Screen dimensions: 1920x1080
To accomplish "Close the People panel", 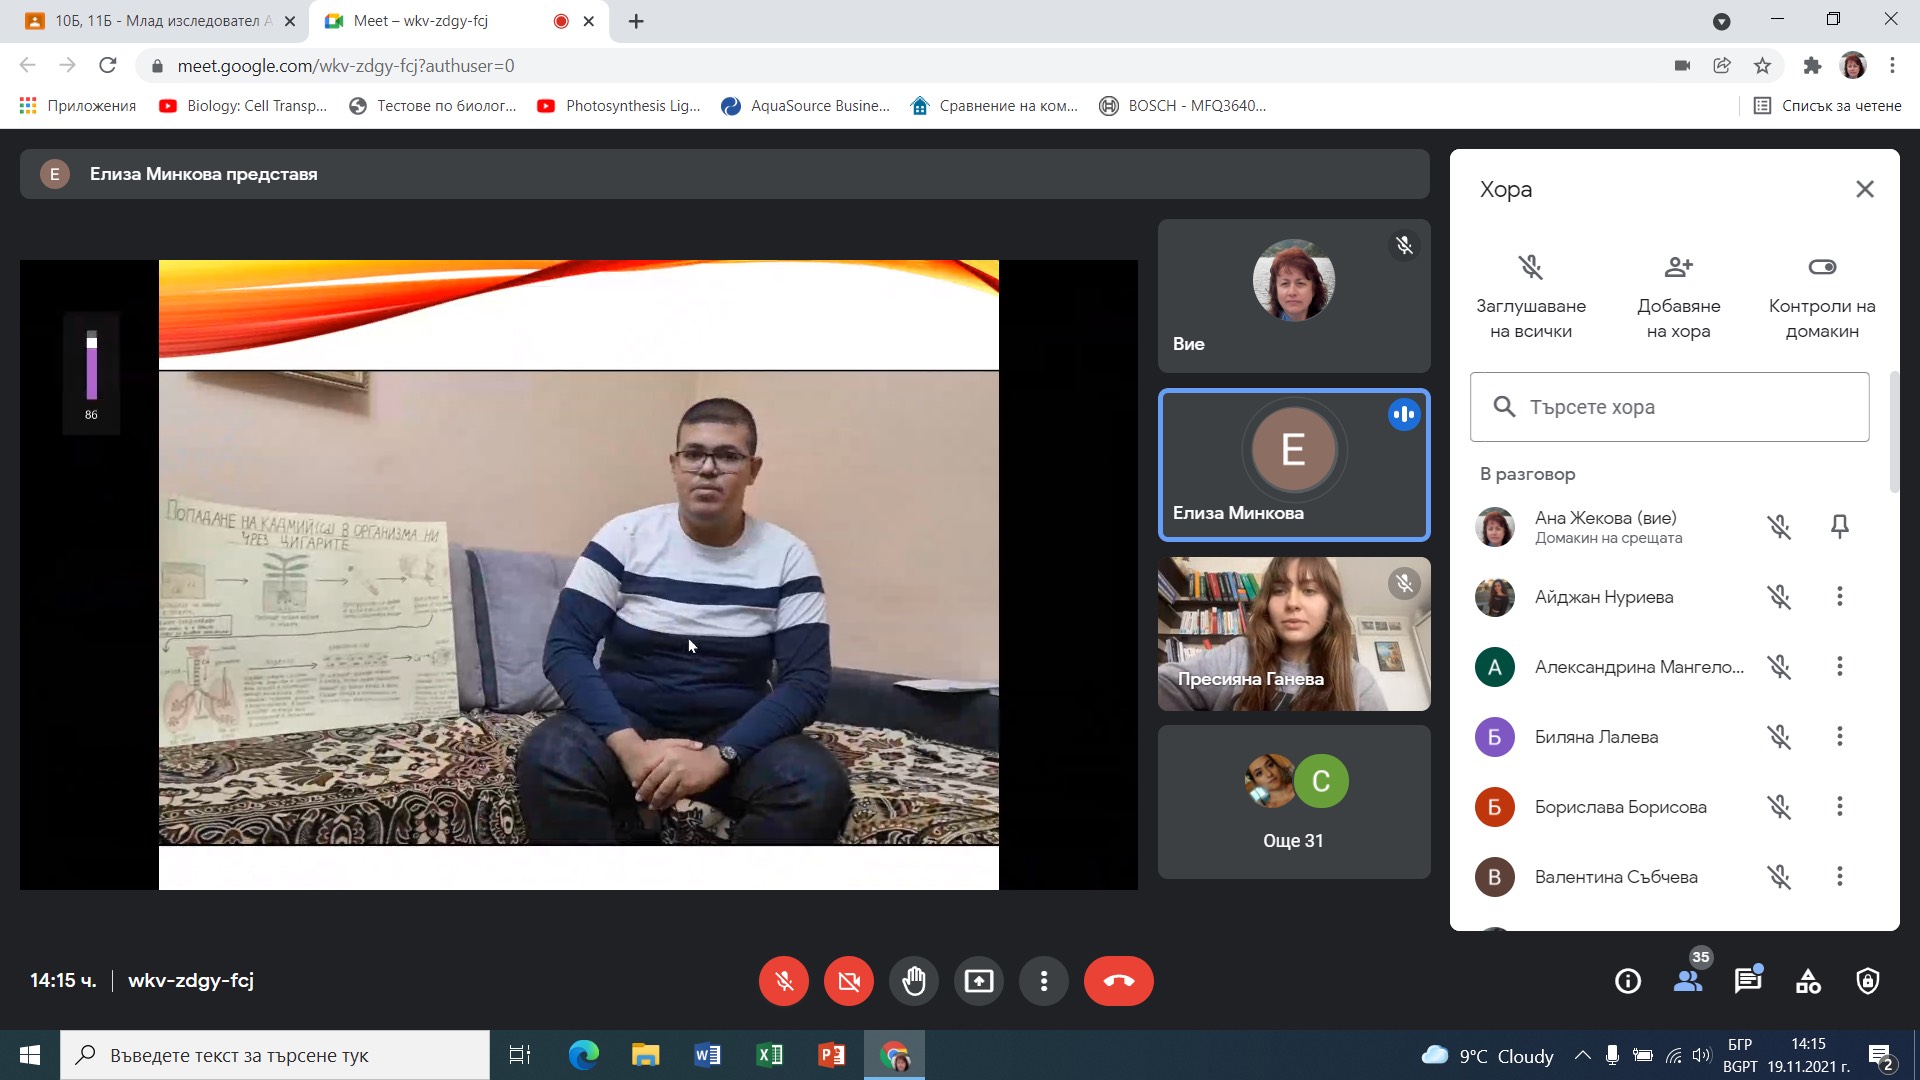I will tap(1864, 189).
